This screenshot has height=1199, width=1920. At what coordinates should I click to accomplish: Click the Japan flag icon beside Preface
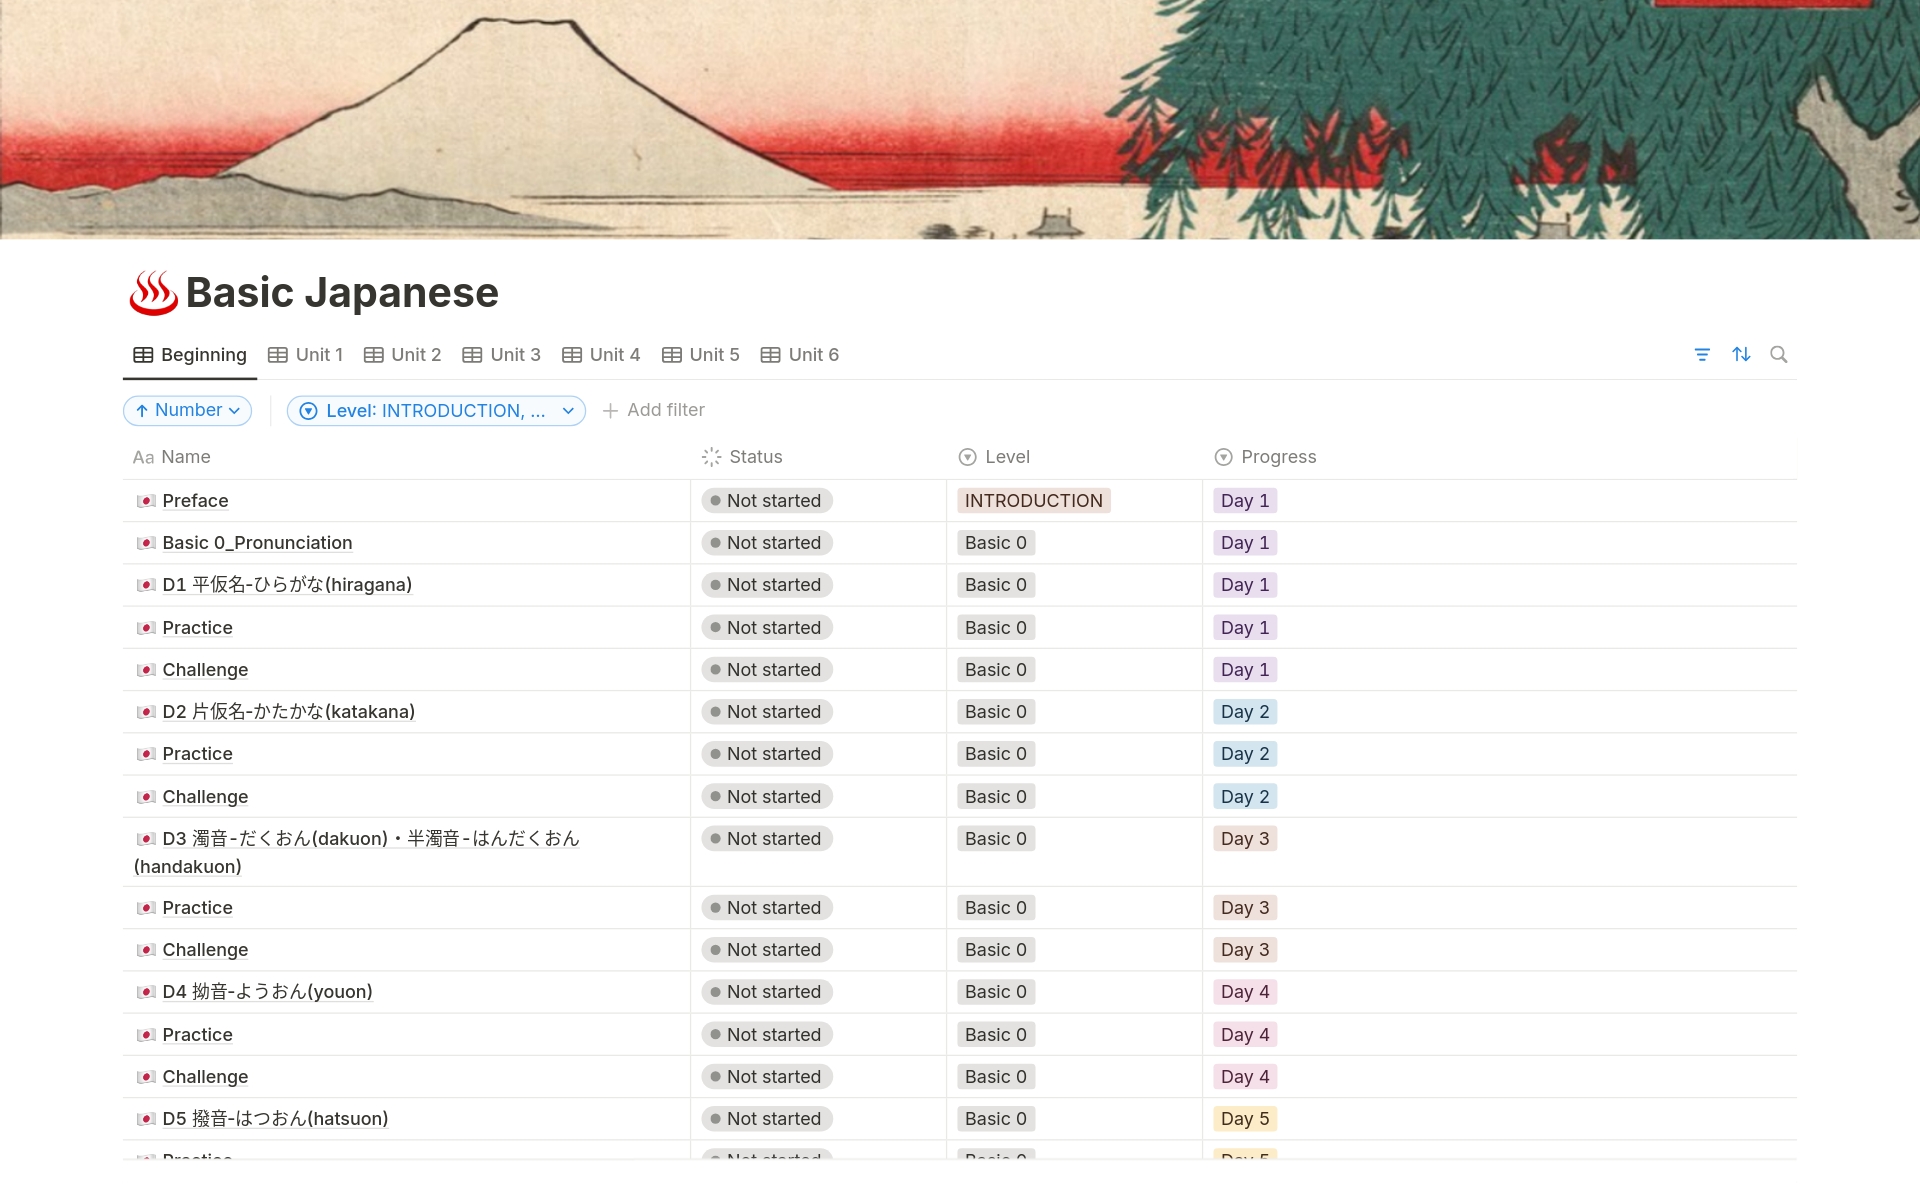[x=146, y=501]
